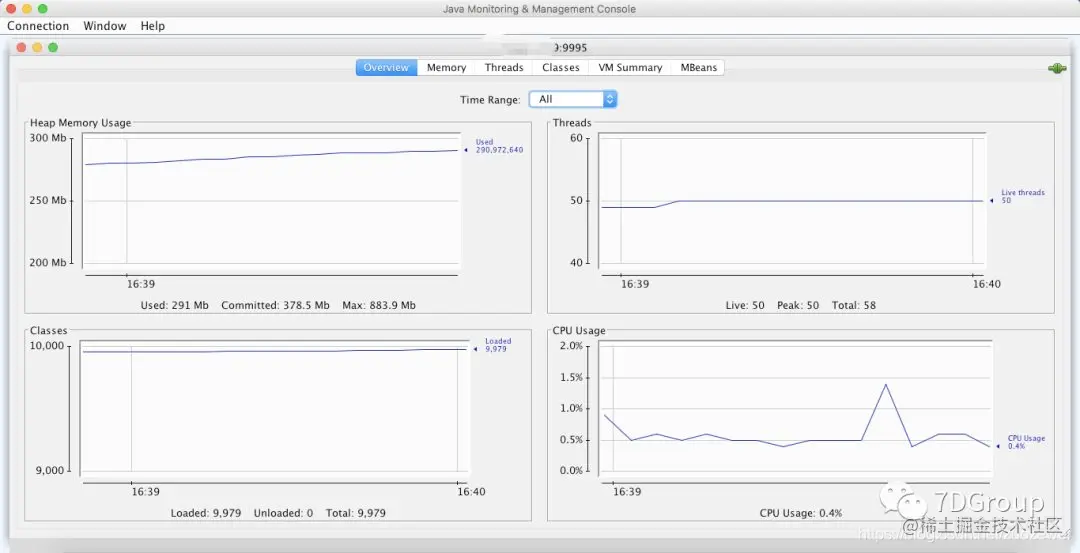Close the inner :9995 connection window
This screenshot has width=1080, height=553.
[x=21, y=48]
